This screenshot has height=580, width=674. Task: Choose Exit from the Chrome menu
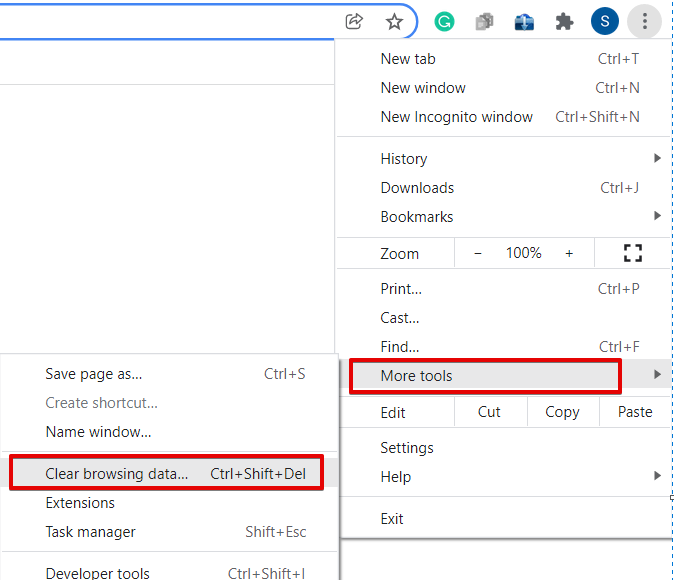click(x=506, y=519)
